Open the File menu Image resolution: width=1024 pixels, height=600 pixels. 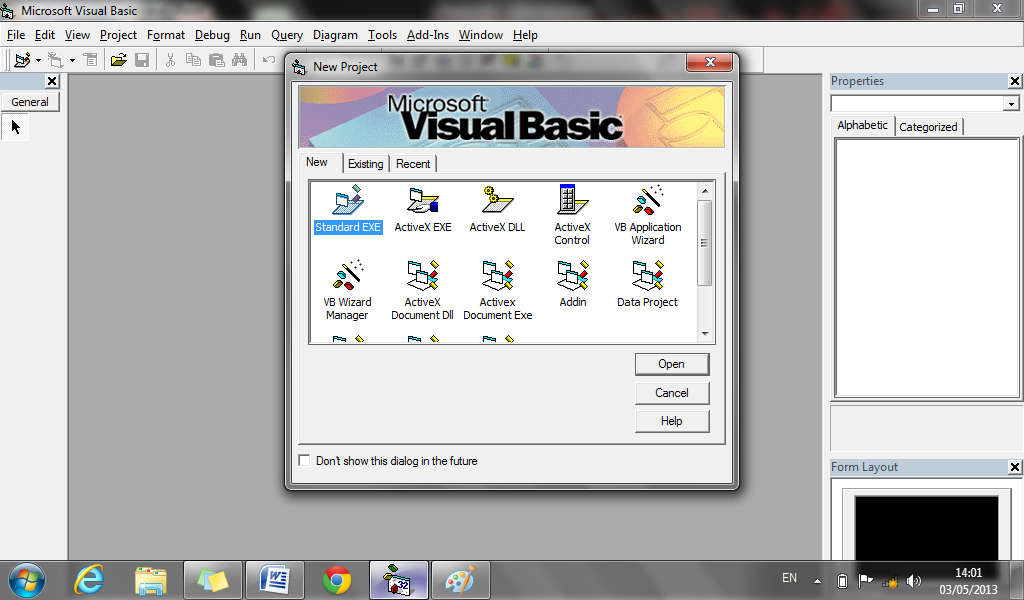pyautogui.click(x=16, y=35)
